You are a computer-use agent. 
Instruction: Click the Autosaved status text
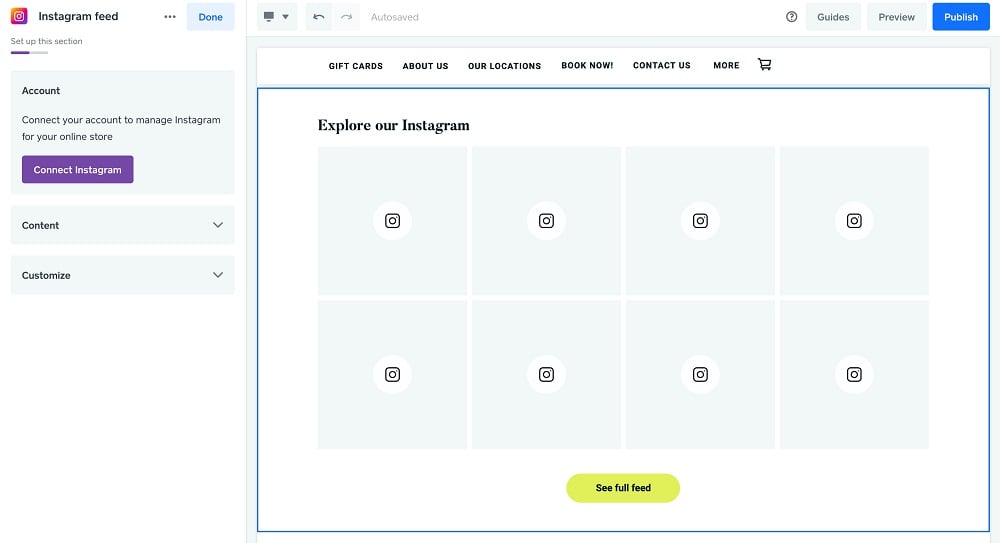point(395,17)
